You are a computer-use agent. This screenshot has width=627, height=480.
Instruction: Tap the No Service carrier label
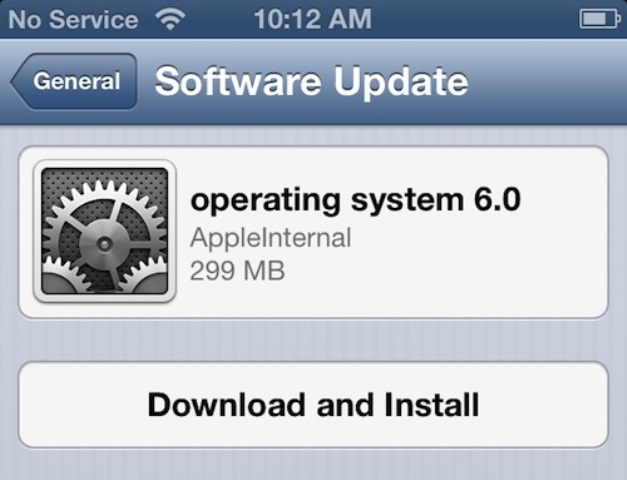click(x=73, y=19)
